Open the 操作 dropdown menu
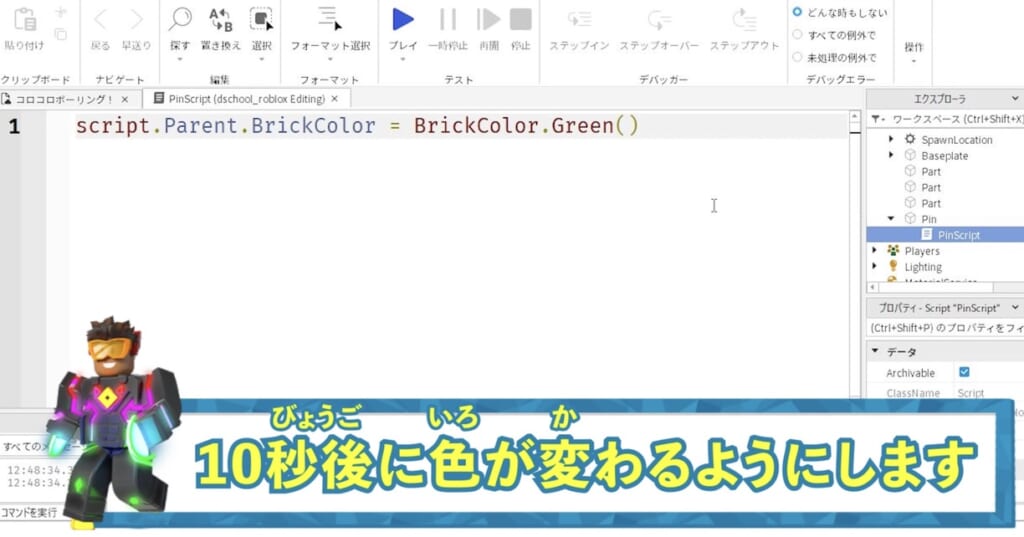This screenshot has height=537, width=1024. [914, 52]
